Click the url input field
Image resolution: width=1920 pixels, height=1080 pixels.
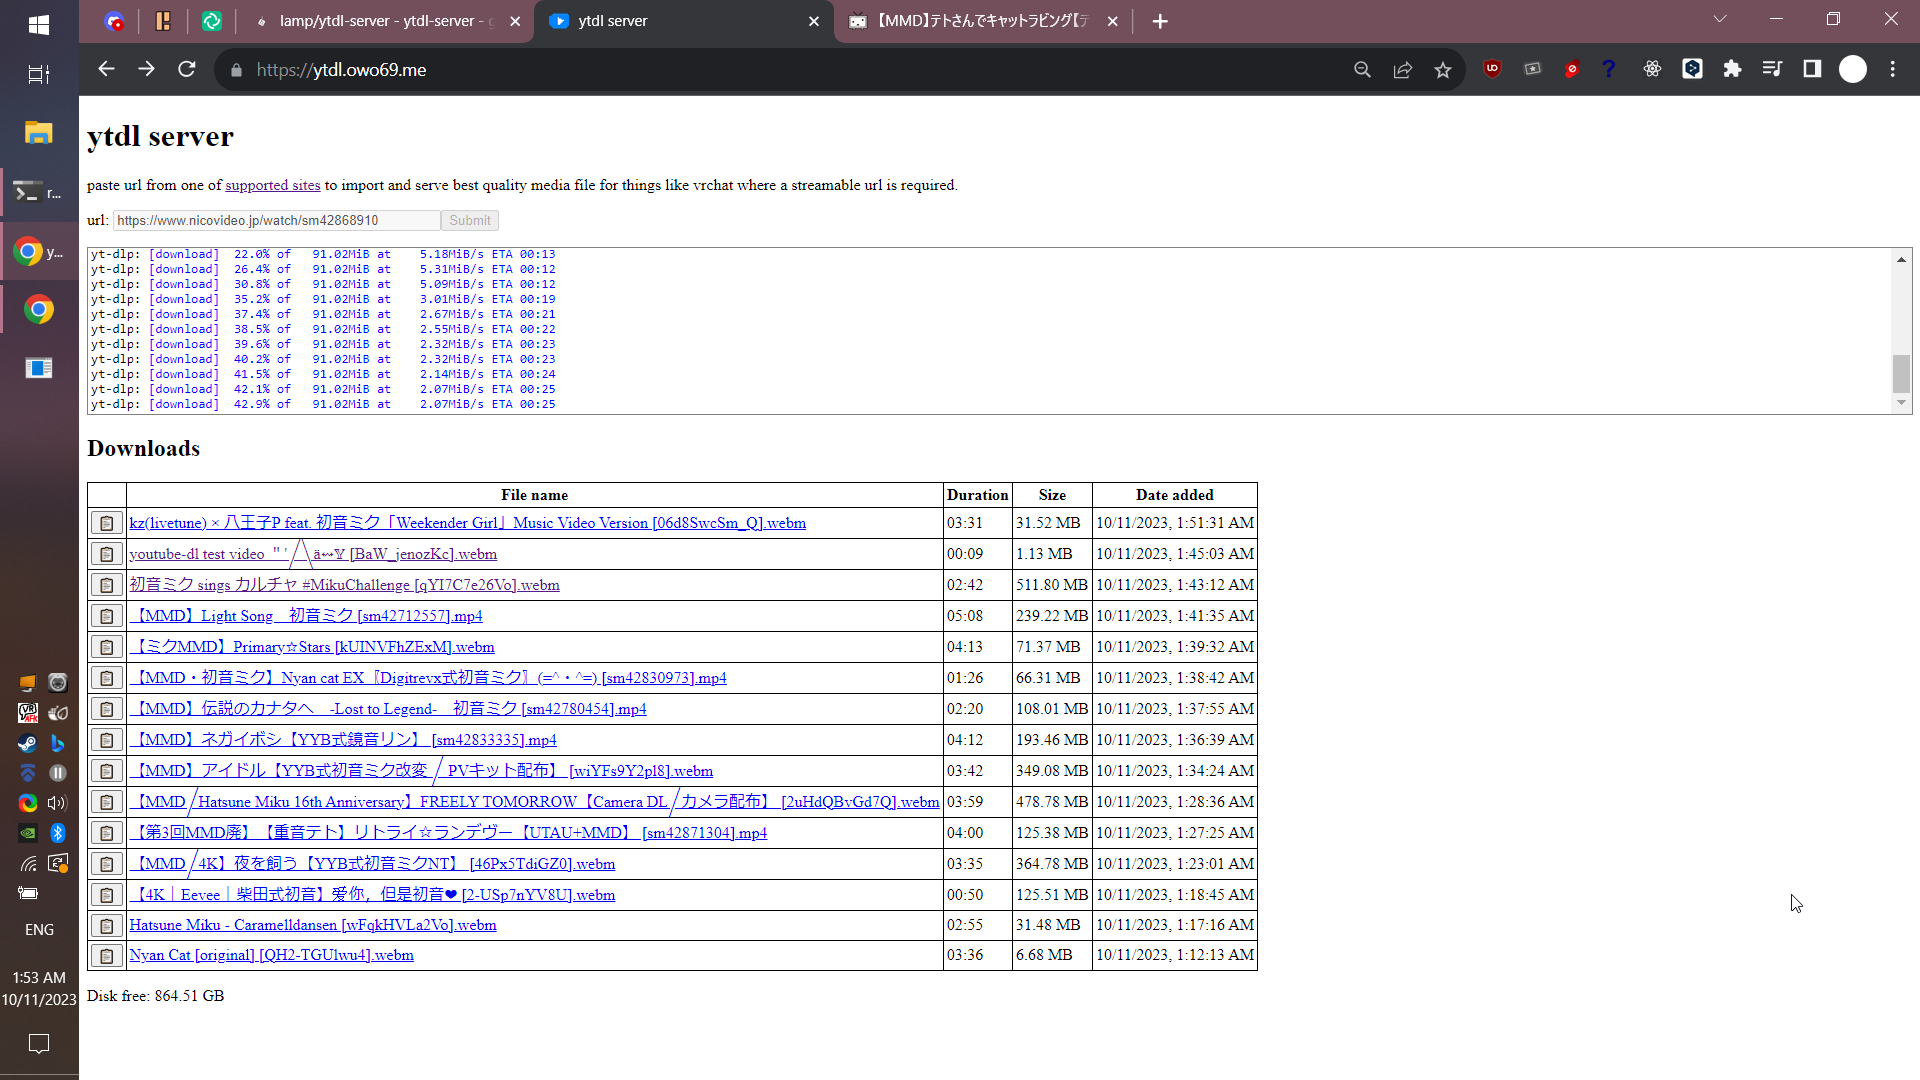point(276,220)
